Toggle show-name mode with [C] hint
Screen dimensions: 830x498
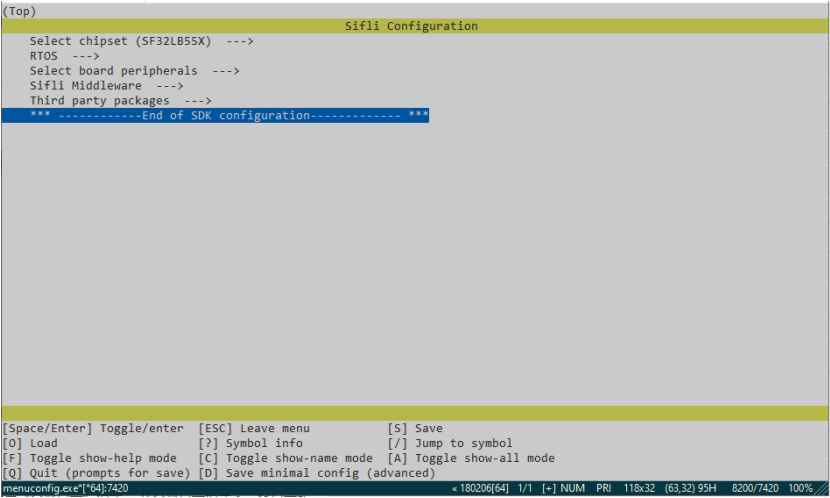click(285, 458)
